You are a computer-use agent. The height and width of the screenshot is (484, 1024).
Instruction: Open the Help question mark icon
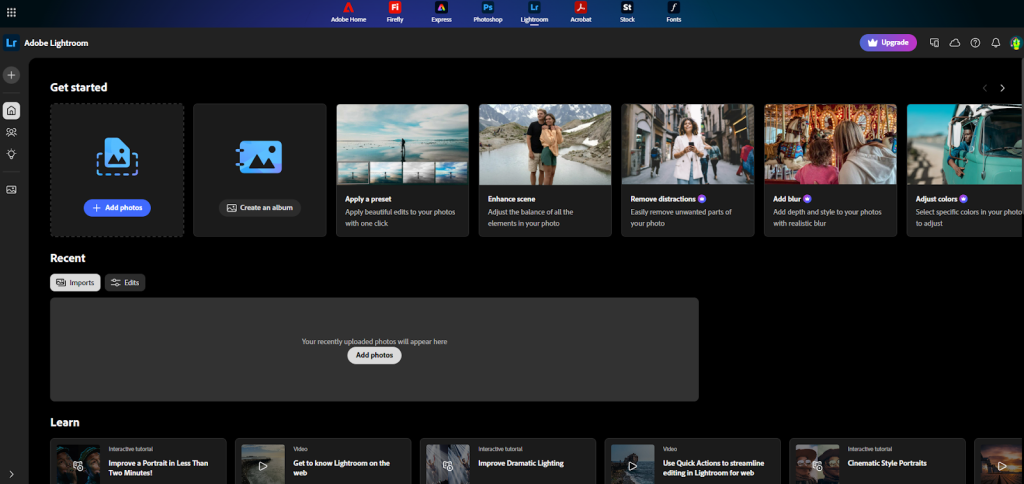(x=975, y=43)
